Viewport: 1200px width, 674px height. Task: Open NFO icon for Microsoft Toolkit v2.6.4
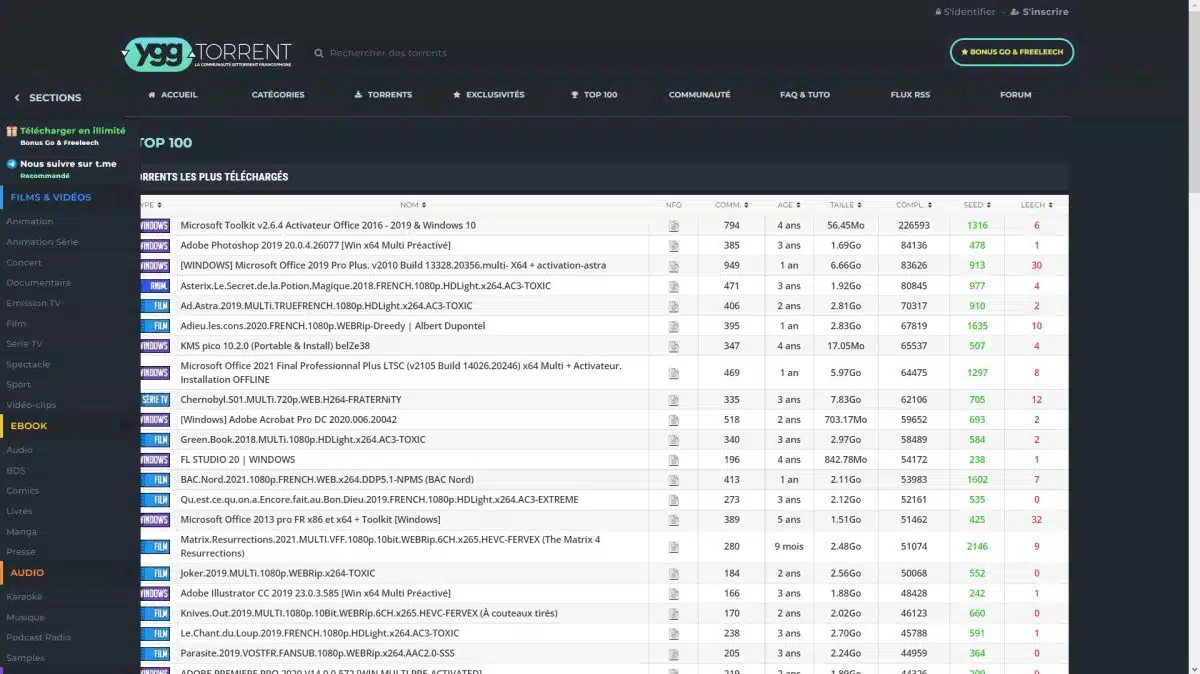coord(674,226)
